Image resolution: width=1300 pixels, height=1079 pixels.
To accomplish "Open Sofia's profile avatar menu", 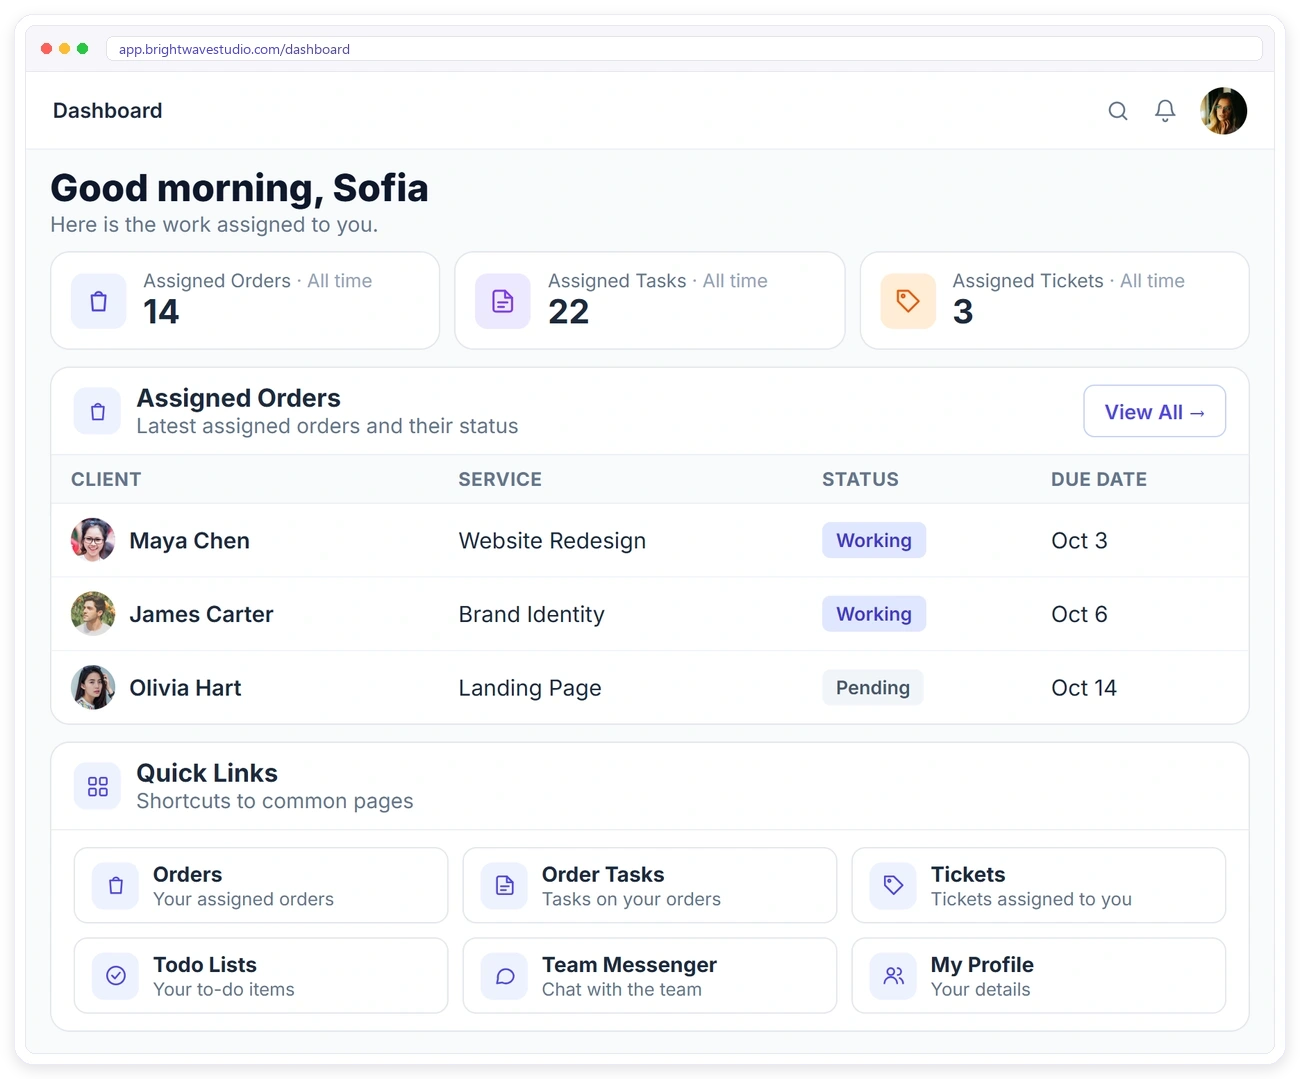I will pyautogui.click(x=1224, y=111).
